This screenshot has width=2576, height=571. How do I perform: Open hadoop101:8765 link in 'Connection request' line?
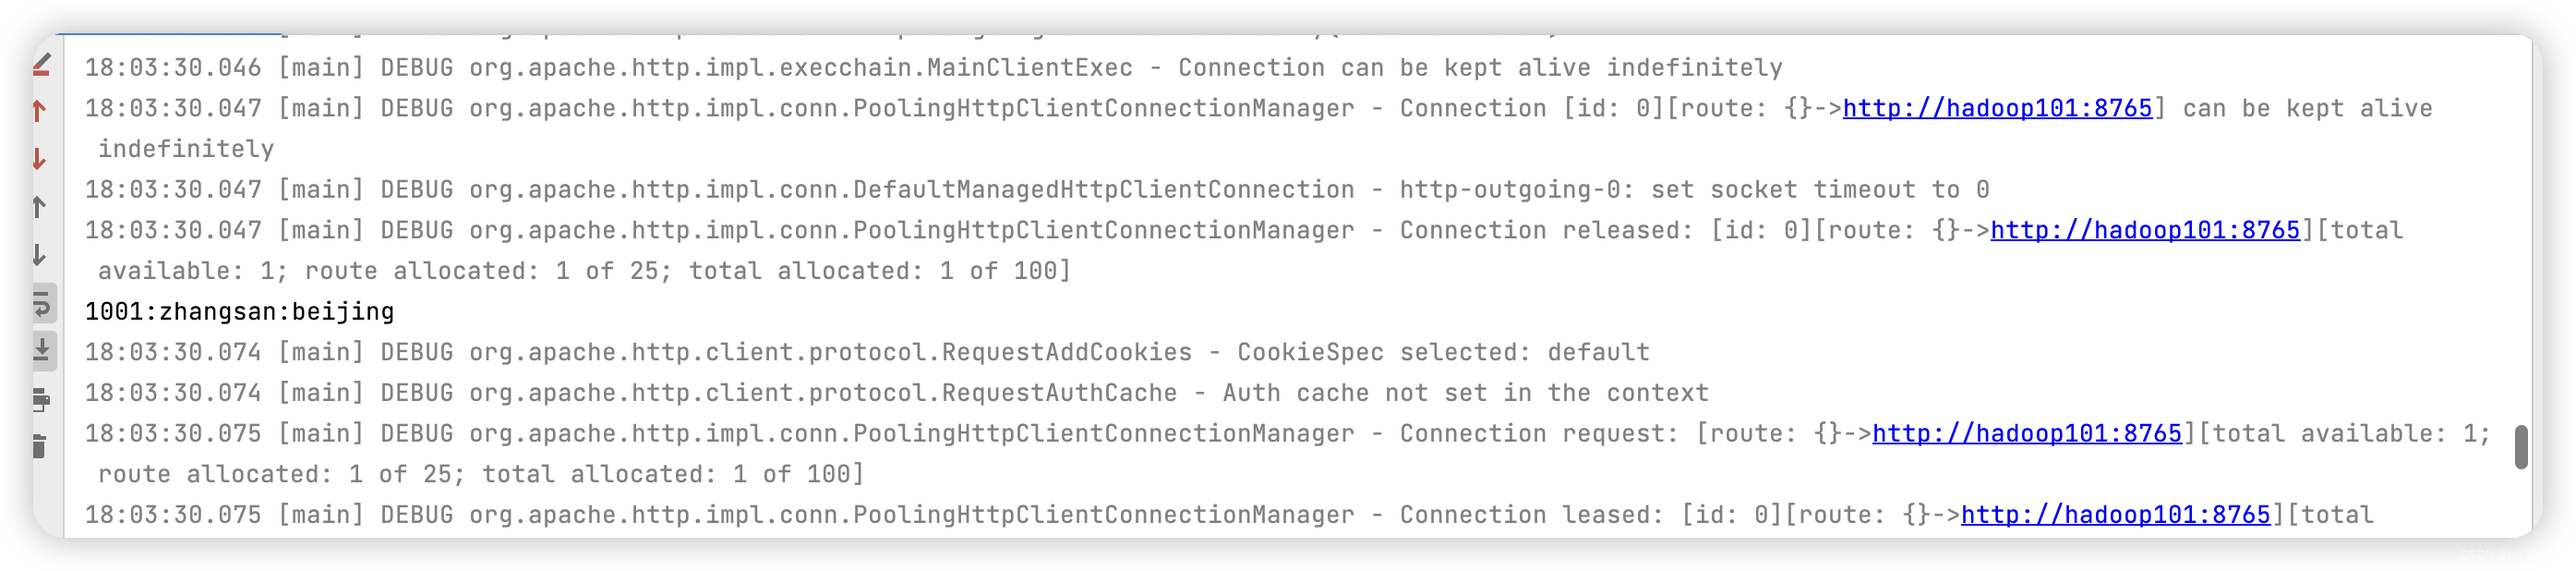[x=2026, y=433]
